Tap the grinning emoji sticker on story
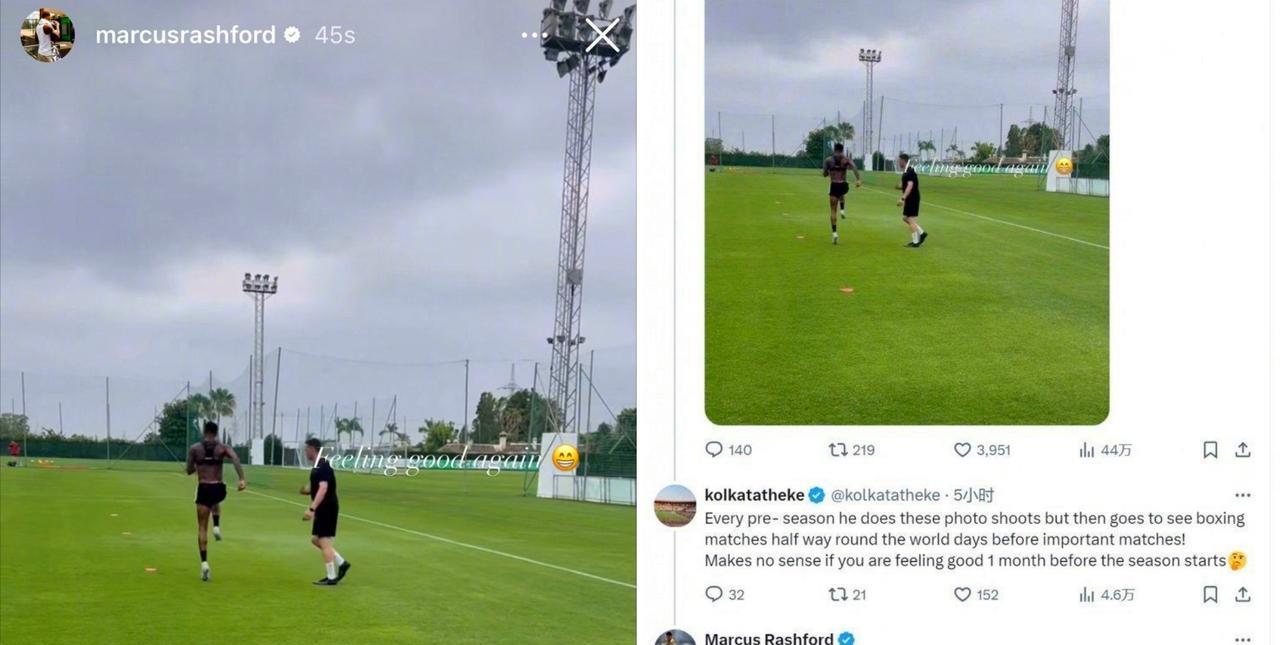1280x645 pixels. (565, 458)
